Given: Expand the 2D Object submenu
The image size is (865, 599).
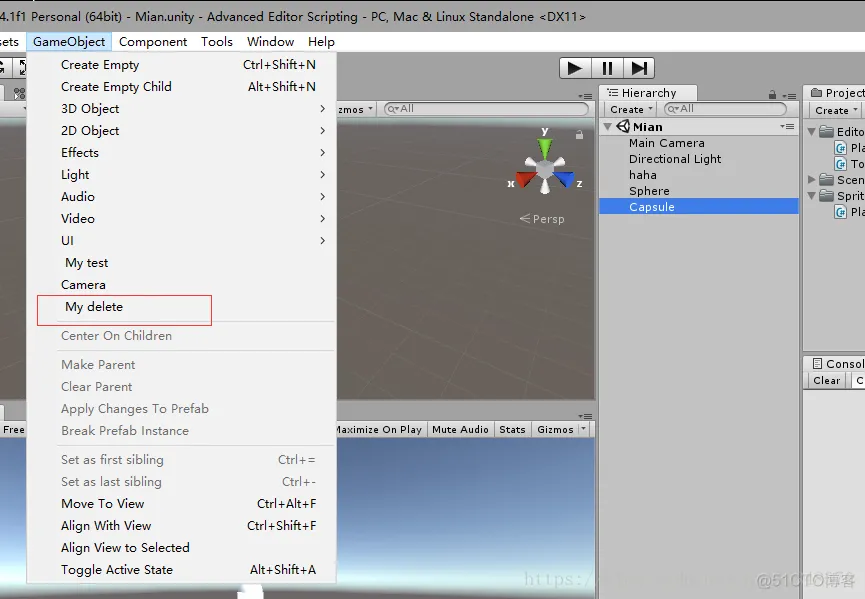Looking at the screenshot, I should click(x=181, y=131).
